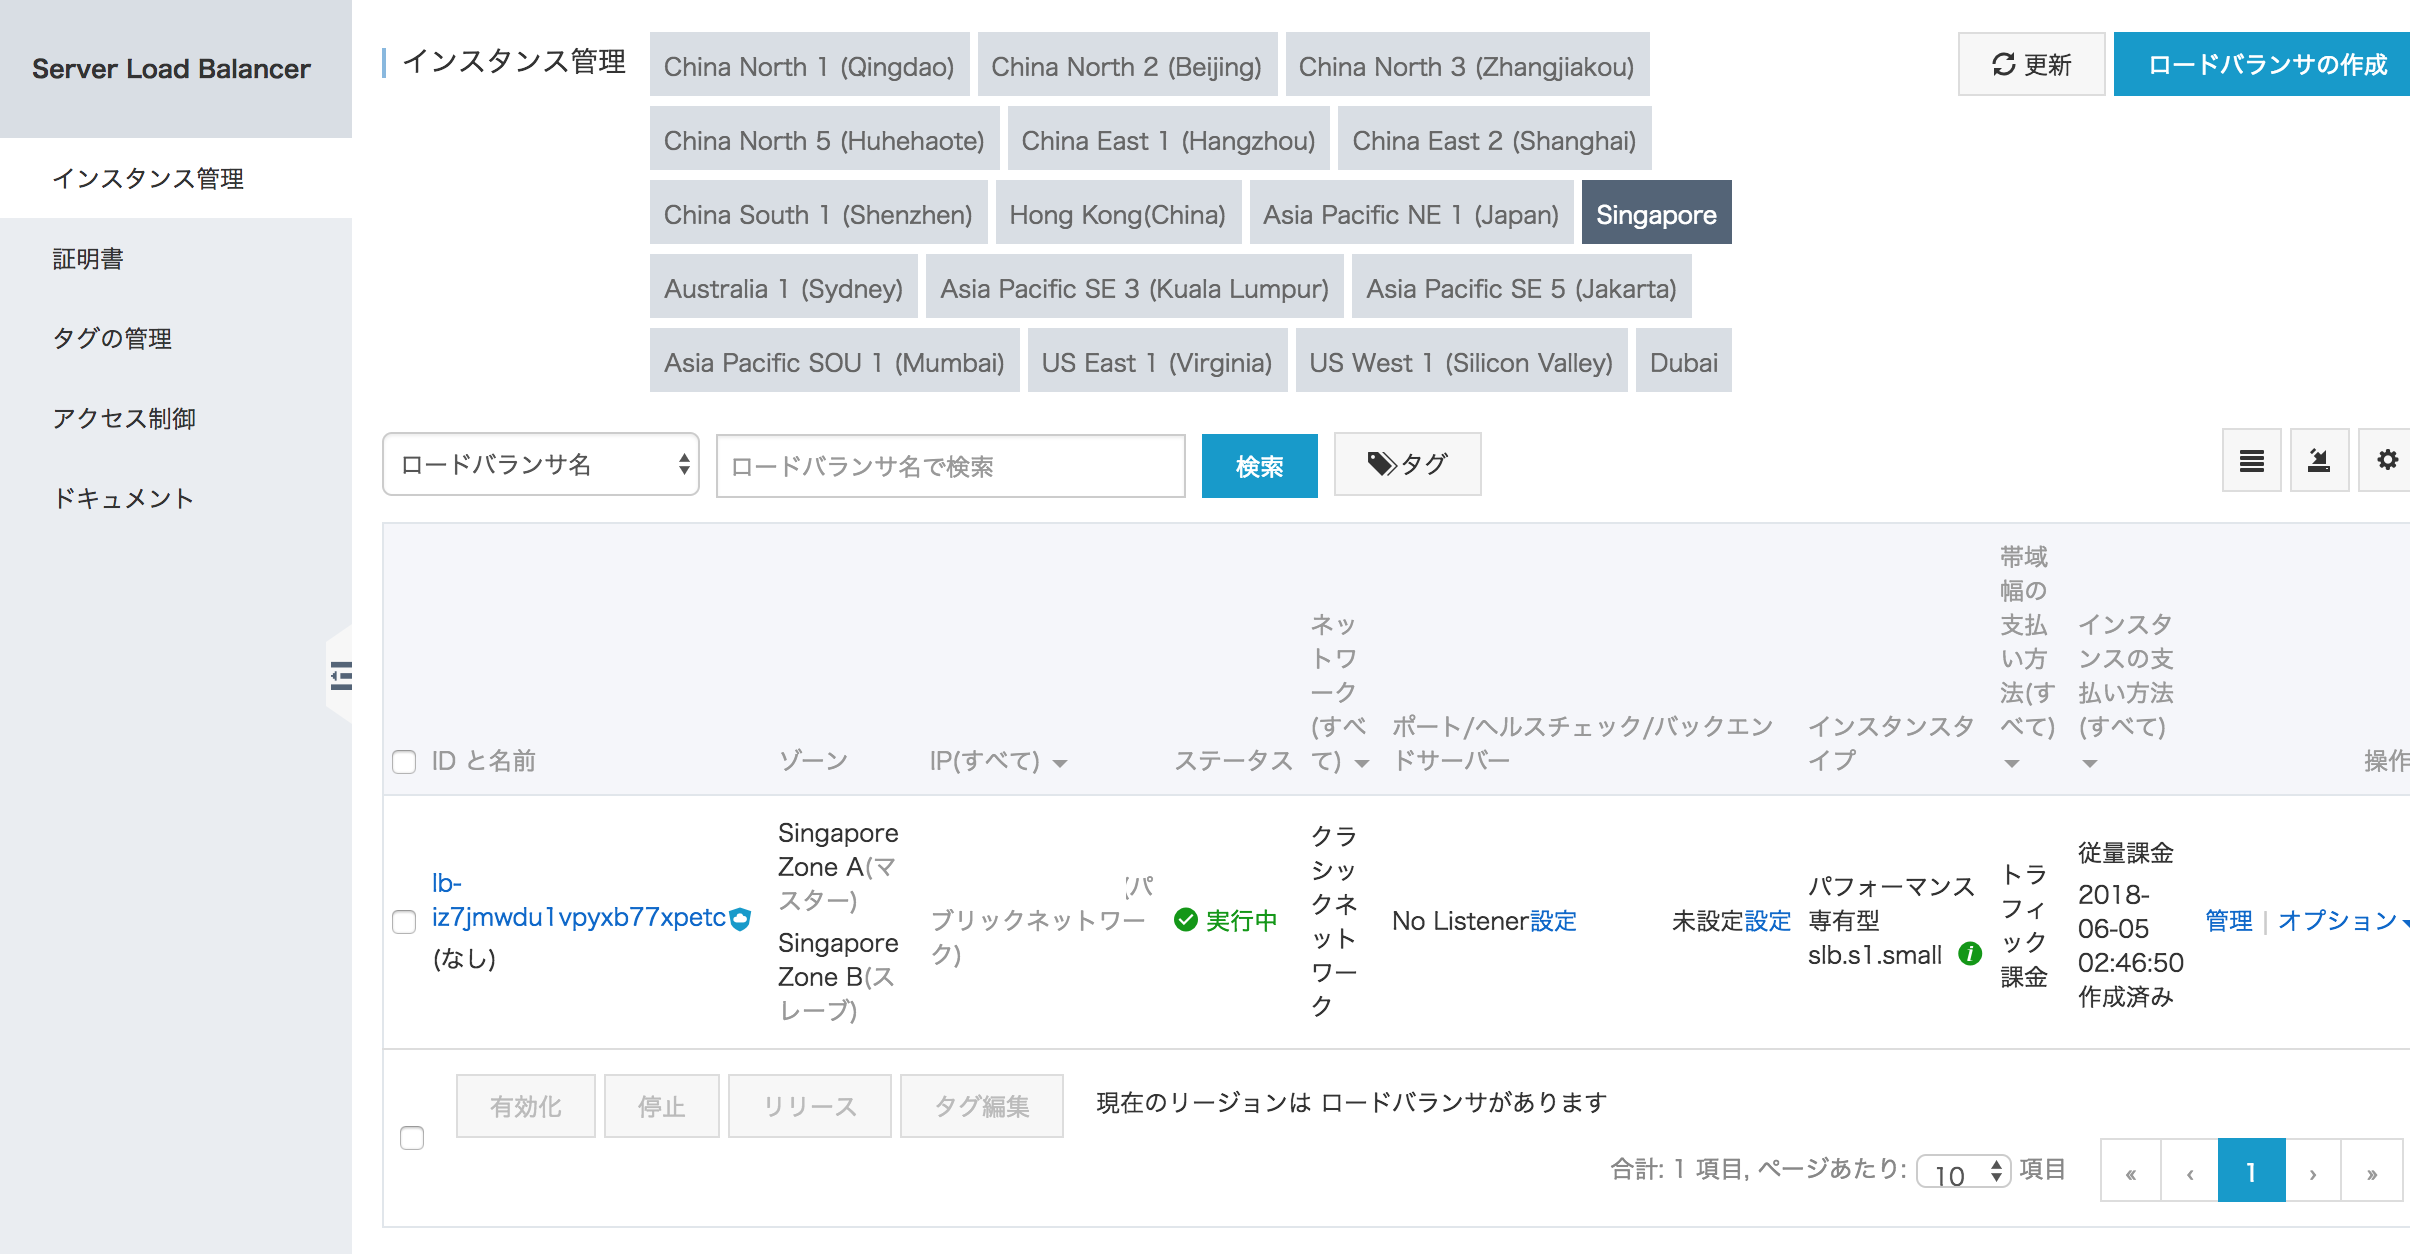This screenshot has width=2410, height=1254.
Task: Collapse the sidebar with the toggle handle
Action: pyautogui.click(x=340, y=676)
